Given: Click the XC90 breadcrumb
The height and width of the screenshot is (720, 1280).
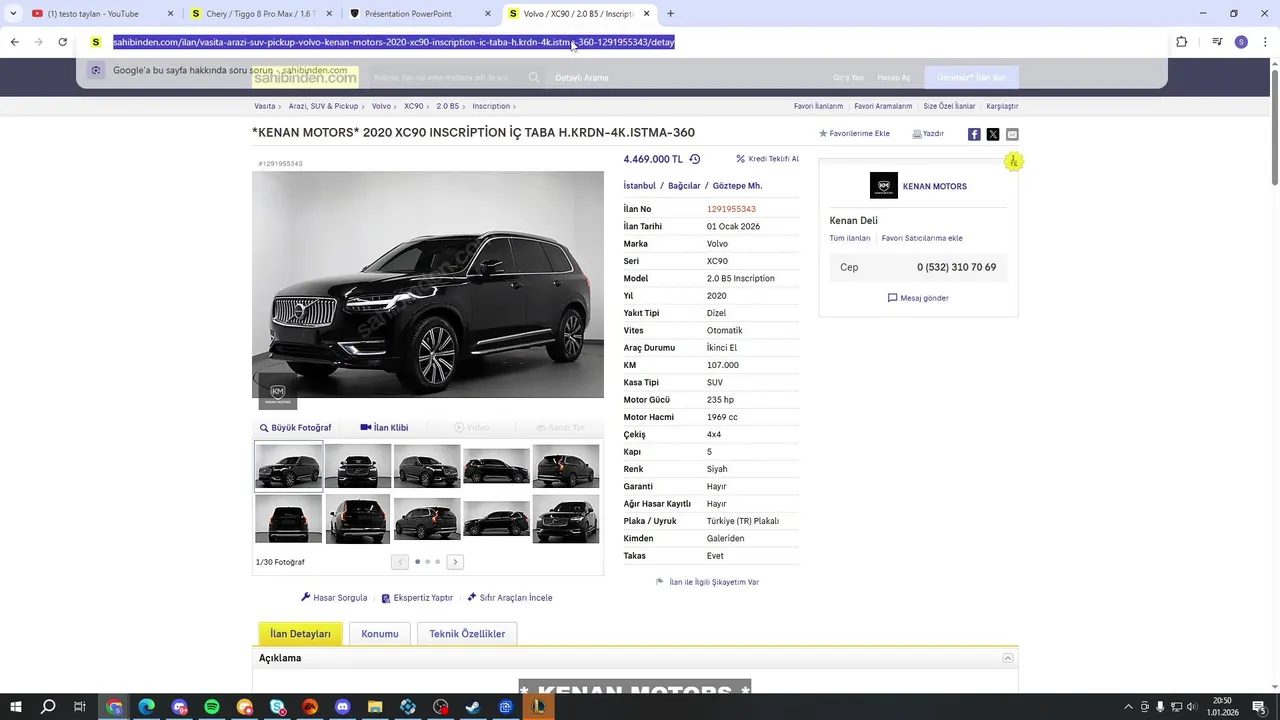Looking at the screenshot, I should (x=413, y=106).
